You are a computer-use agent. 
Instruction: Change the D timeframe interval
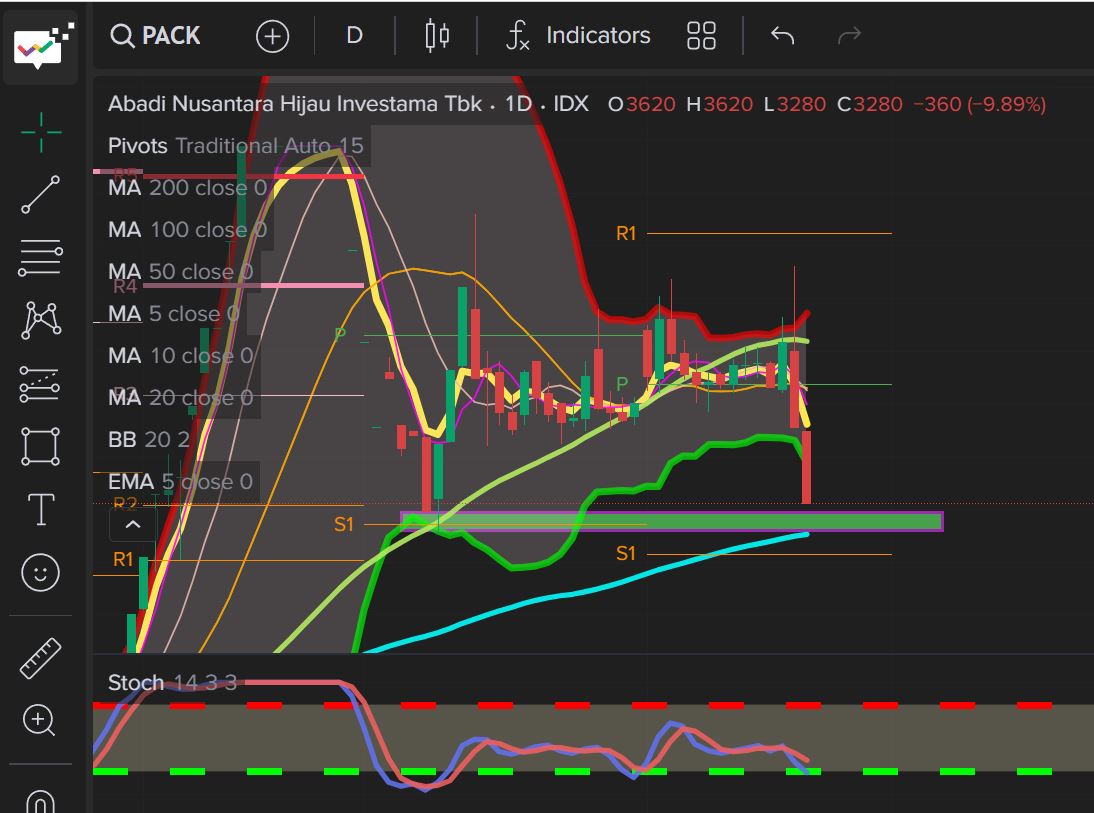pos(354,36)
